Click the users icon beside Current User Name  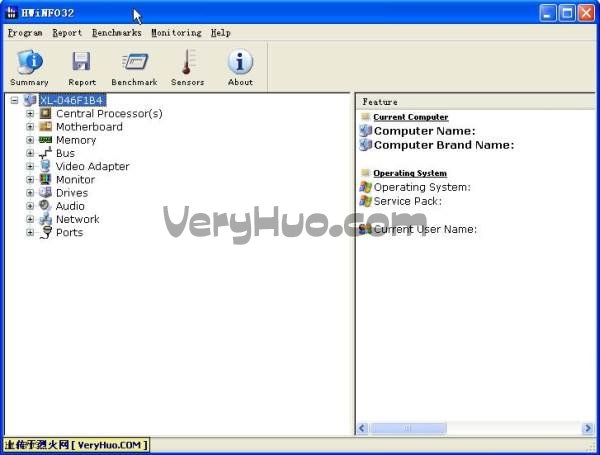[366, 229]
